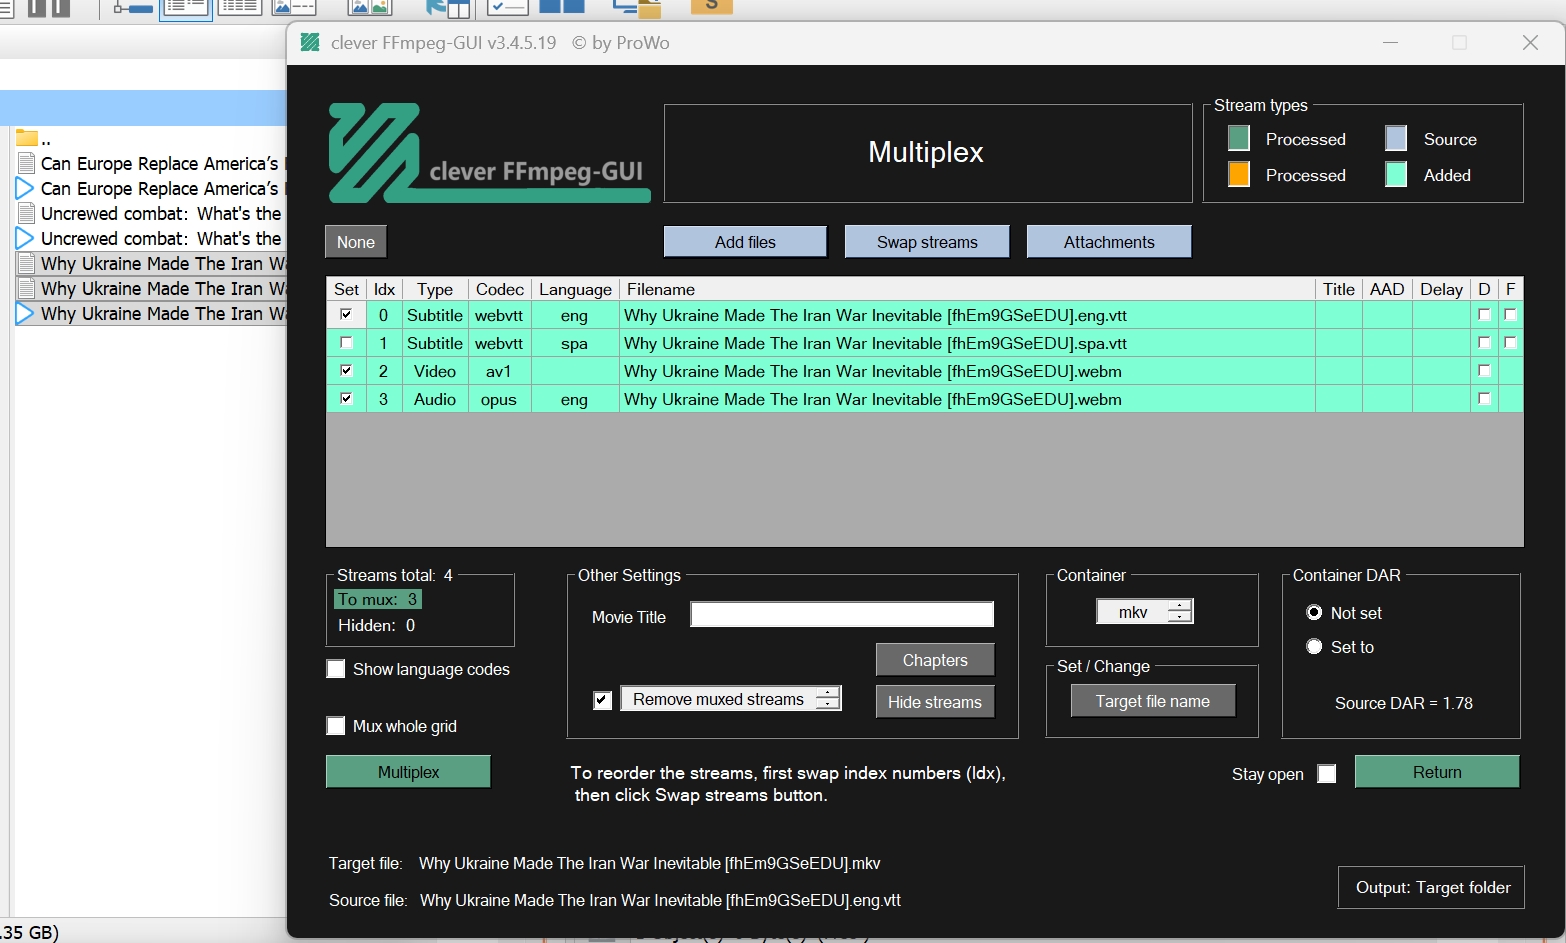Image resolution: width=1566 pixels, height=943 pixels.
Task: Click the clever FFmpeg-GUI title bar icon
Action: click(310, 43)
